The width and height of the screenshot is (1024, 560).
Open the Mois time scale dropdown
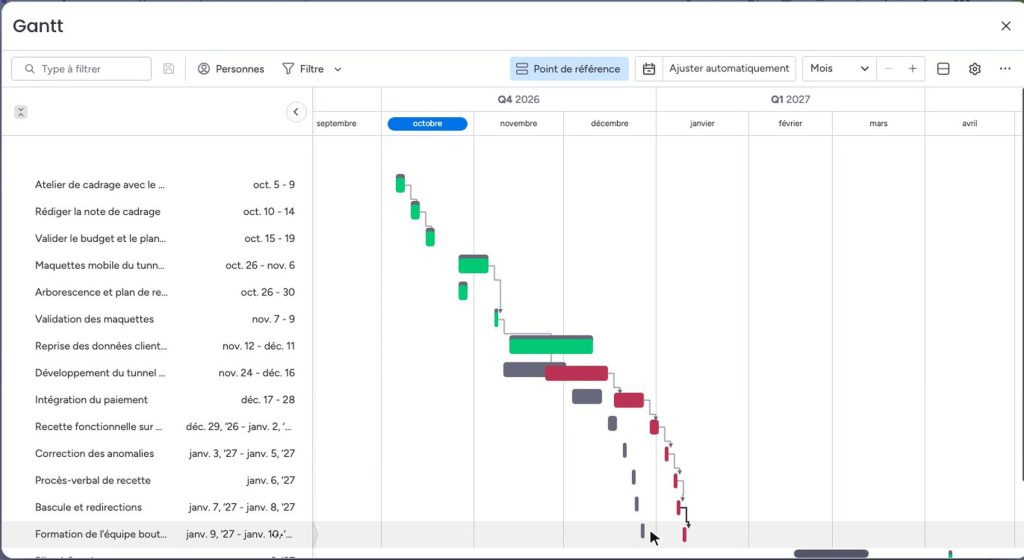click(x=839, y=69)
